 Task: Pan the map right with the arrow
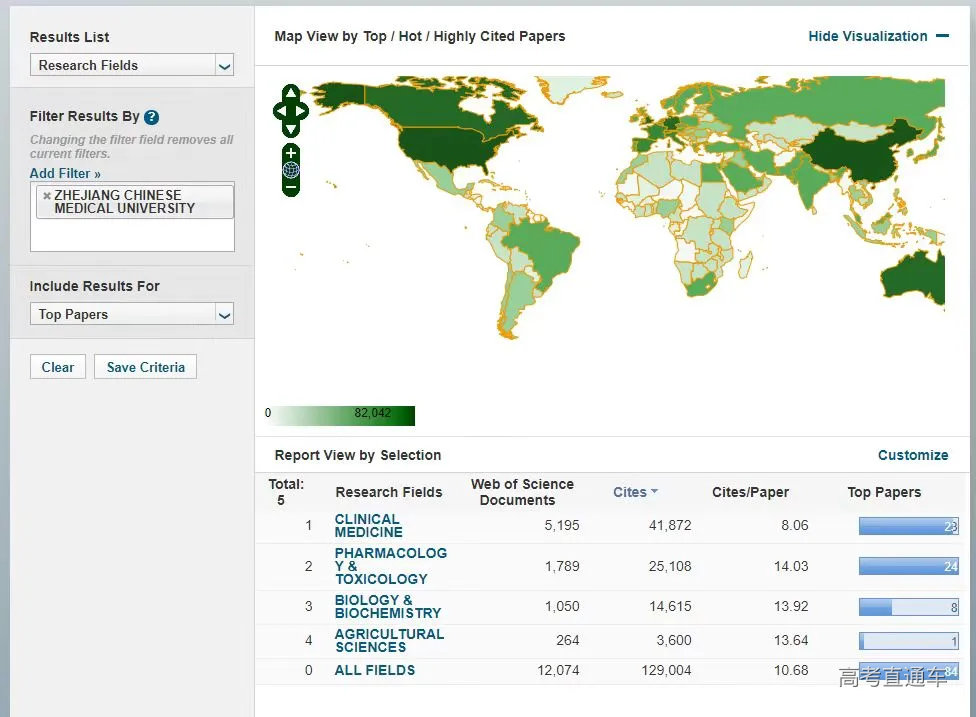tap(303, 110)
